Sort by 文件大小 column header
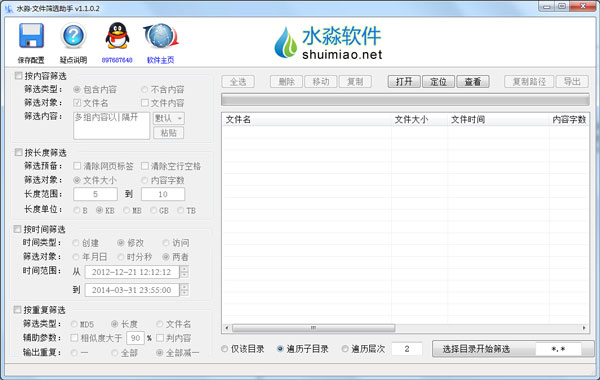The height and width of the screenshot is (380, 600). [x=419, y=120]
